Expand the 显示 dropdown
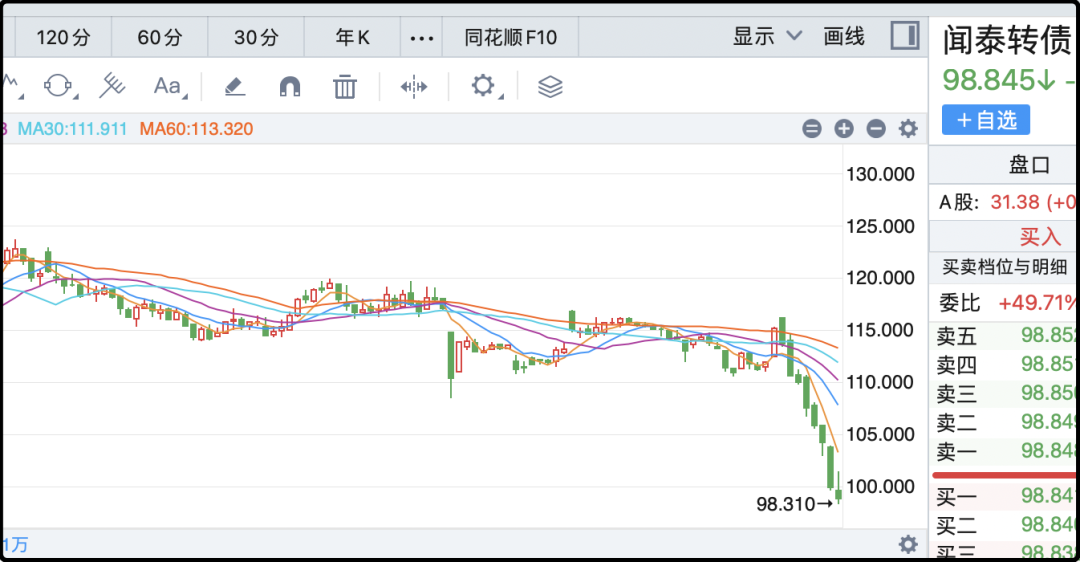This screenshot has width=1080, height=562. coord(767,36)
